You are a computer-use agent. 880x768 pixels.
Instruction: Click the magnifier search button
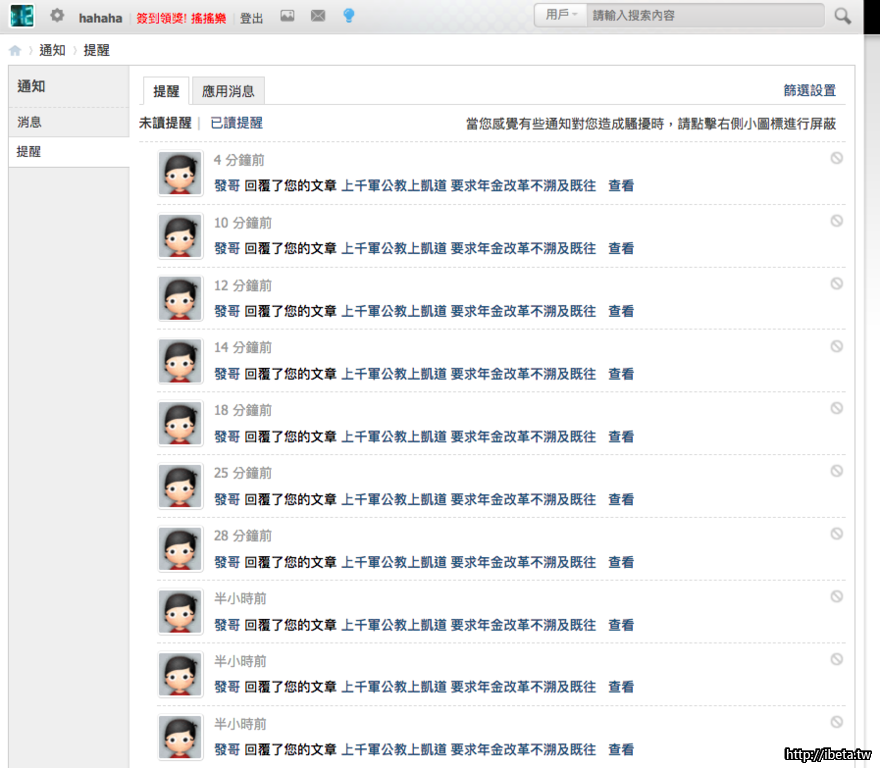pyautogui.click(x=843, y=16)
